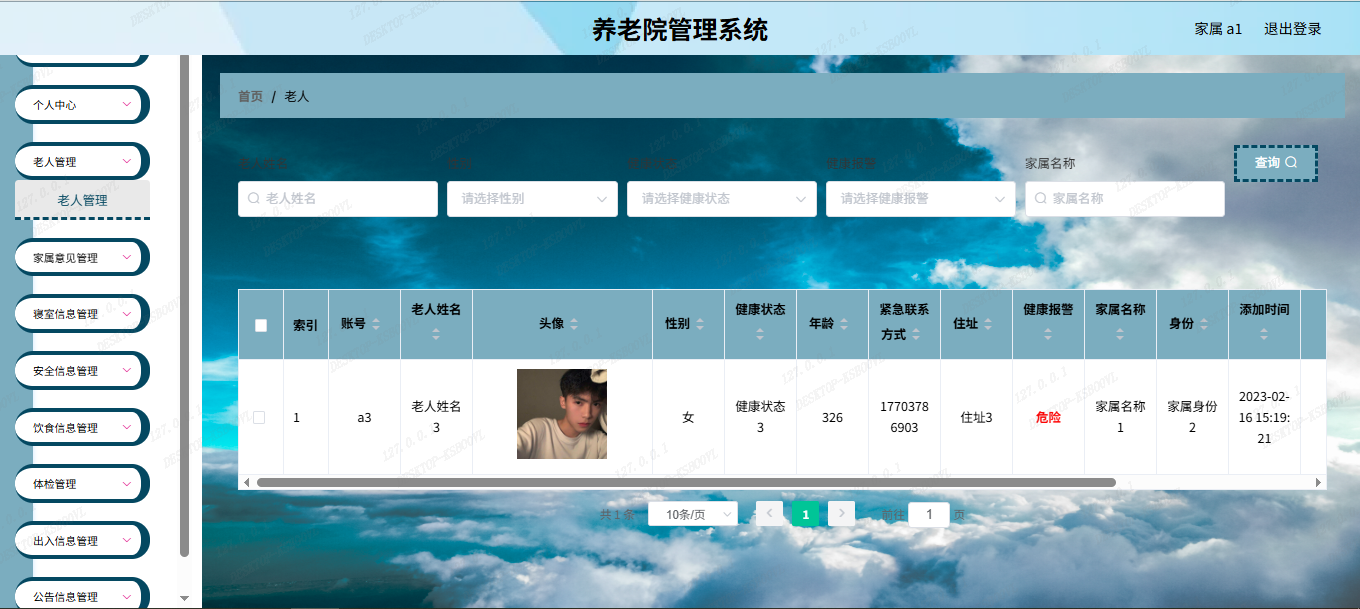
Task: Sort table by 头像 column arrows
Action: (574, 324)
